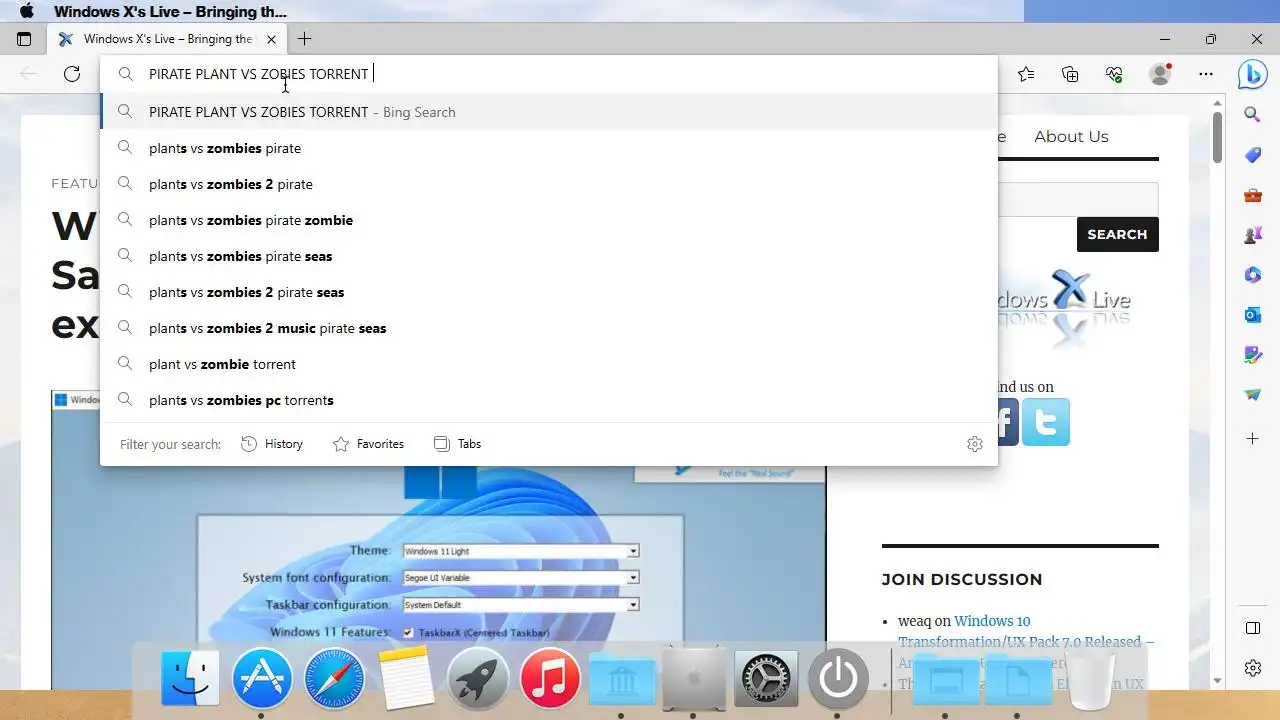
Task: Open the search suggestions settings gear
Action: coord(975,444)
